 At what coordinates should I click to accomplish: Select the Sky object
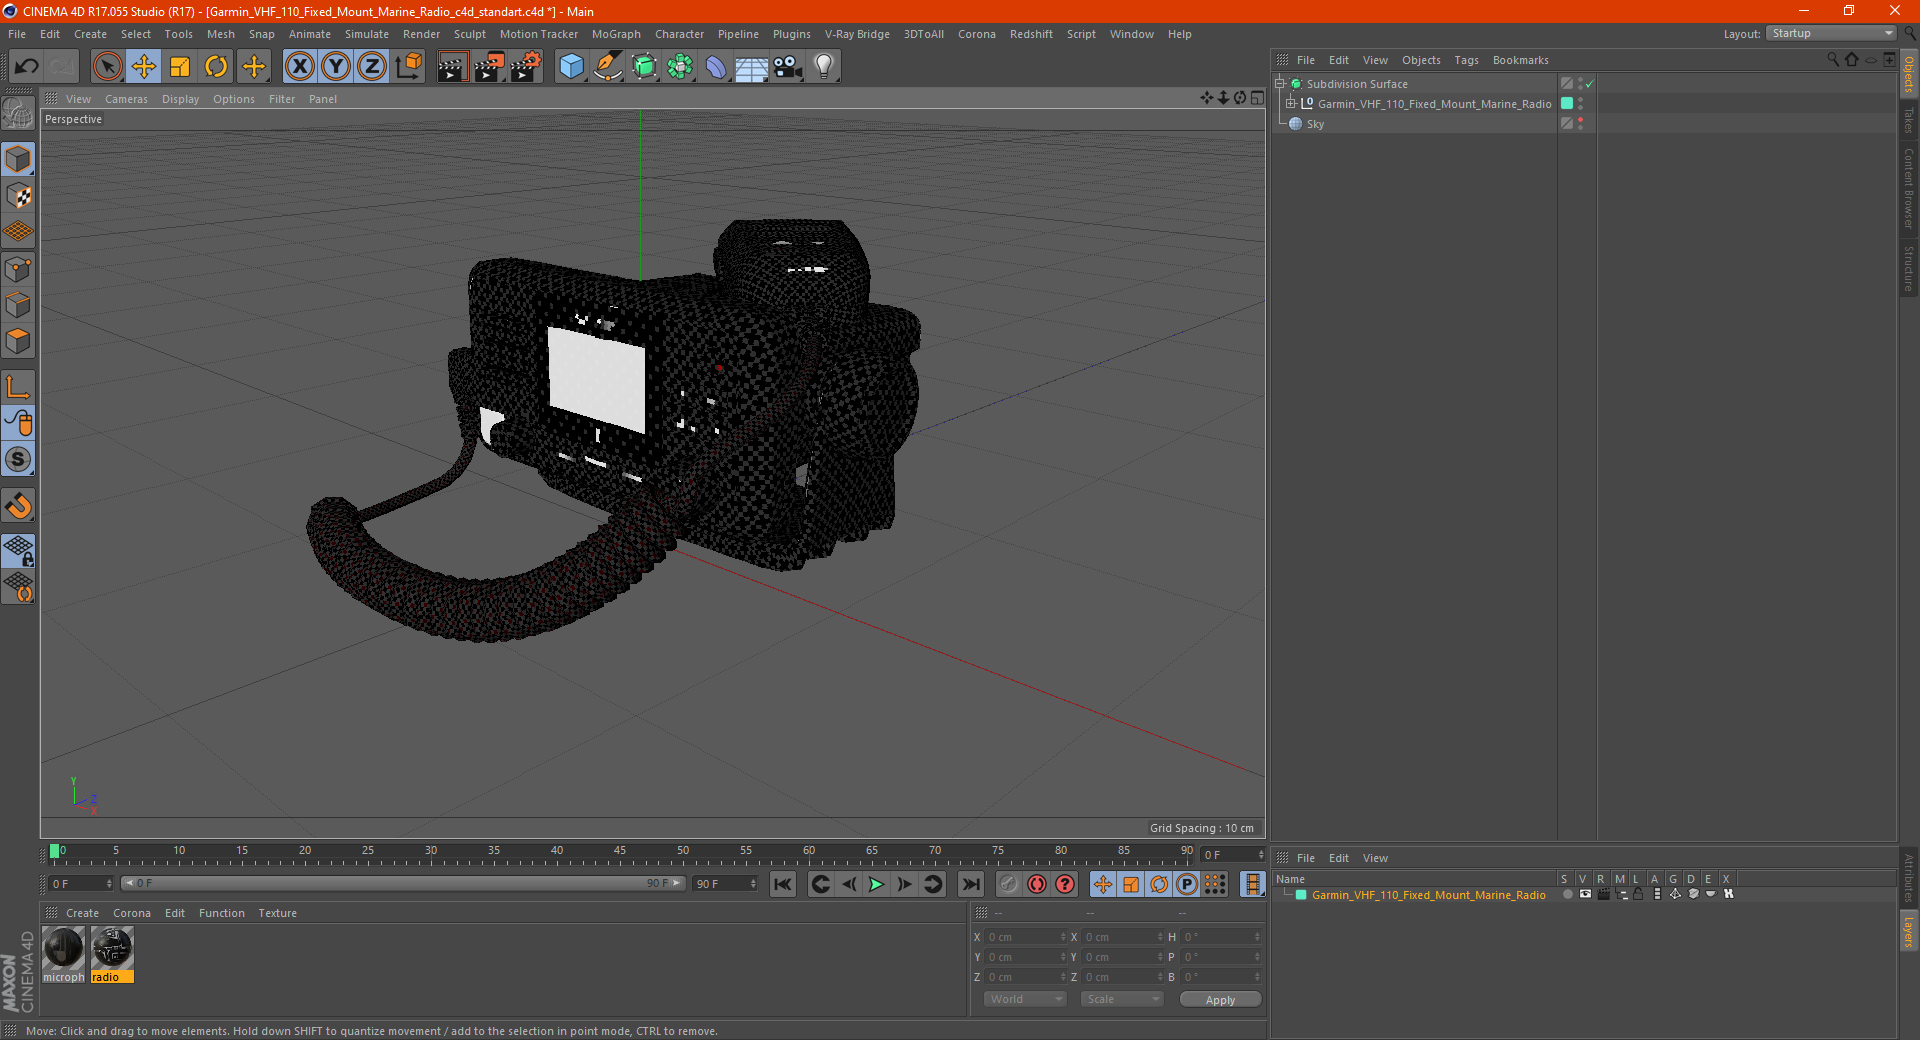pos(1315,124)
